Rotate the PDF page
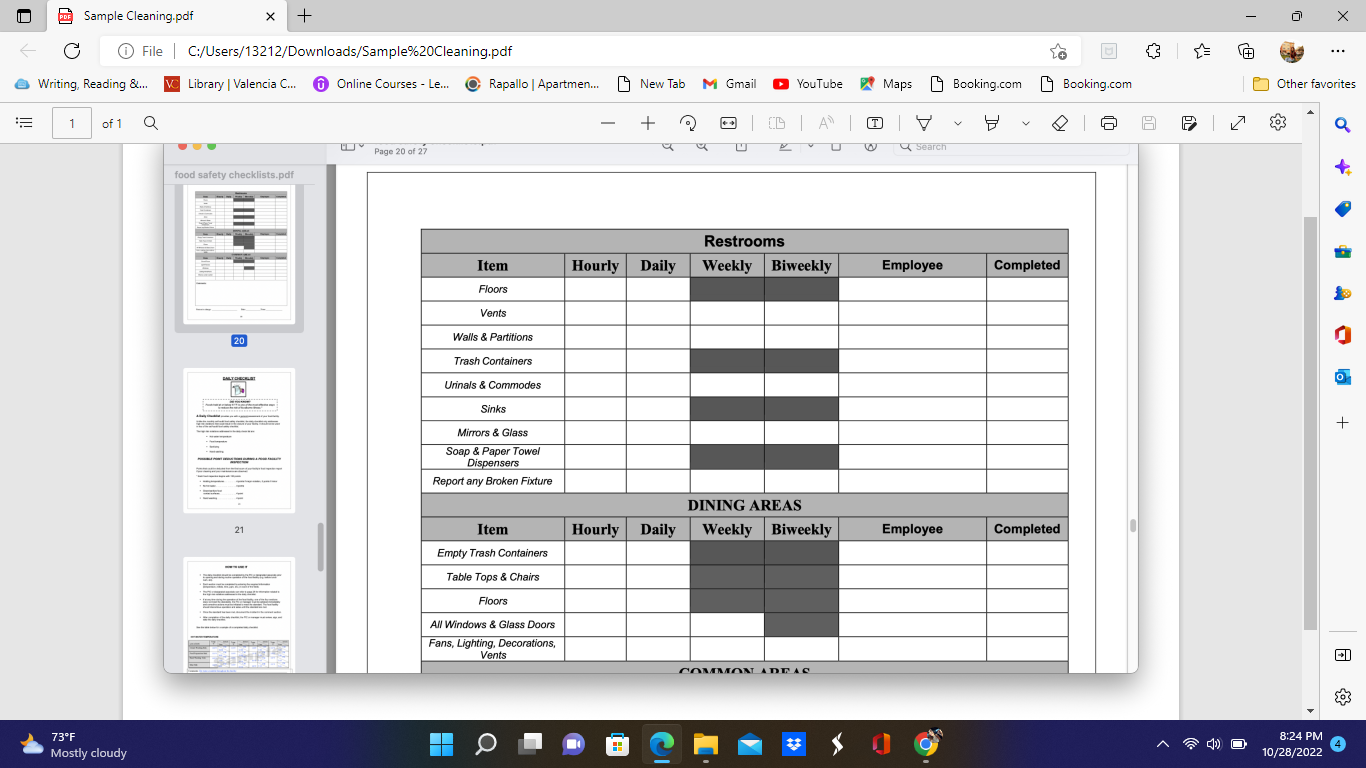This screenshot has width=1366, height=768. 688,123
